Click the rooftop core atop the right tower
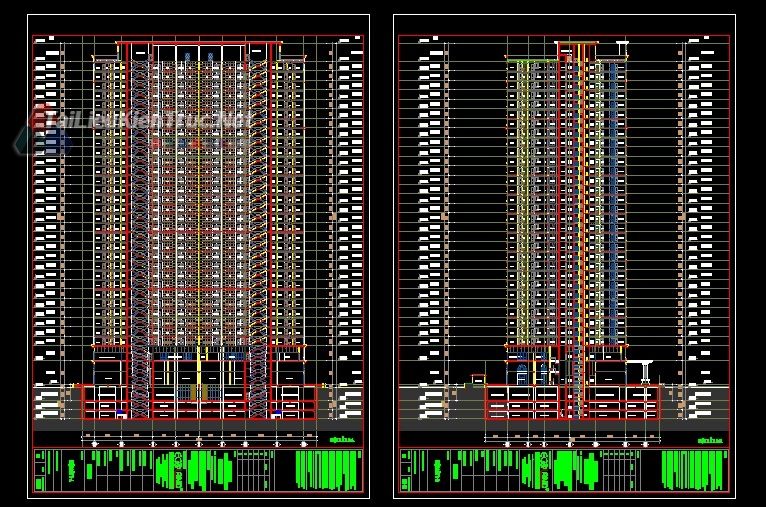The image size is (766, 507). (576, 50)
